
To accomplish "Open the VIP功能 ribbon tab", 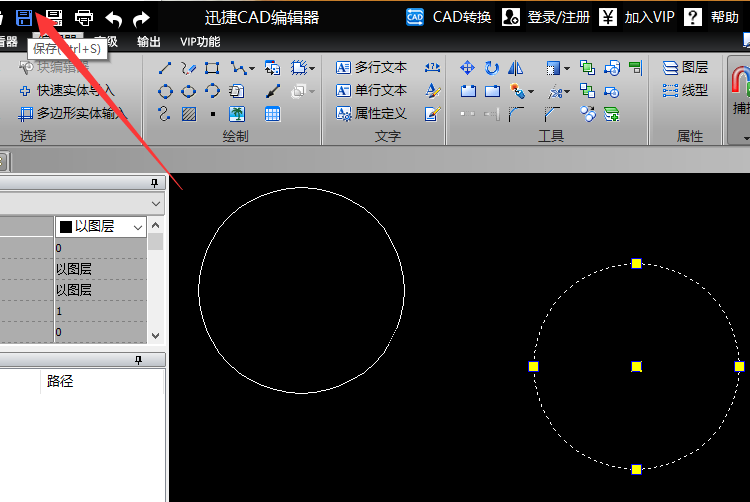I will pyautogui.click(x=200, y=42).
